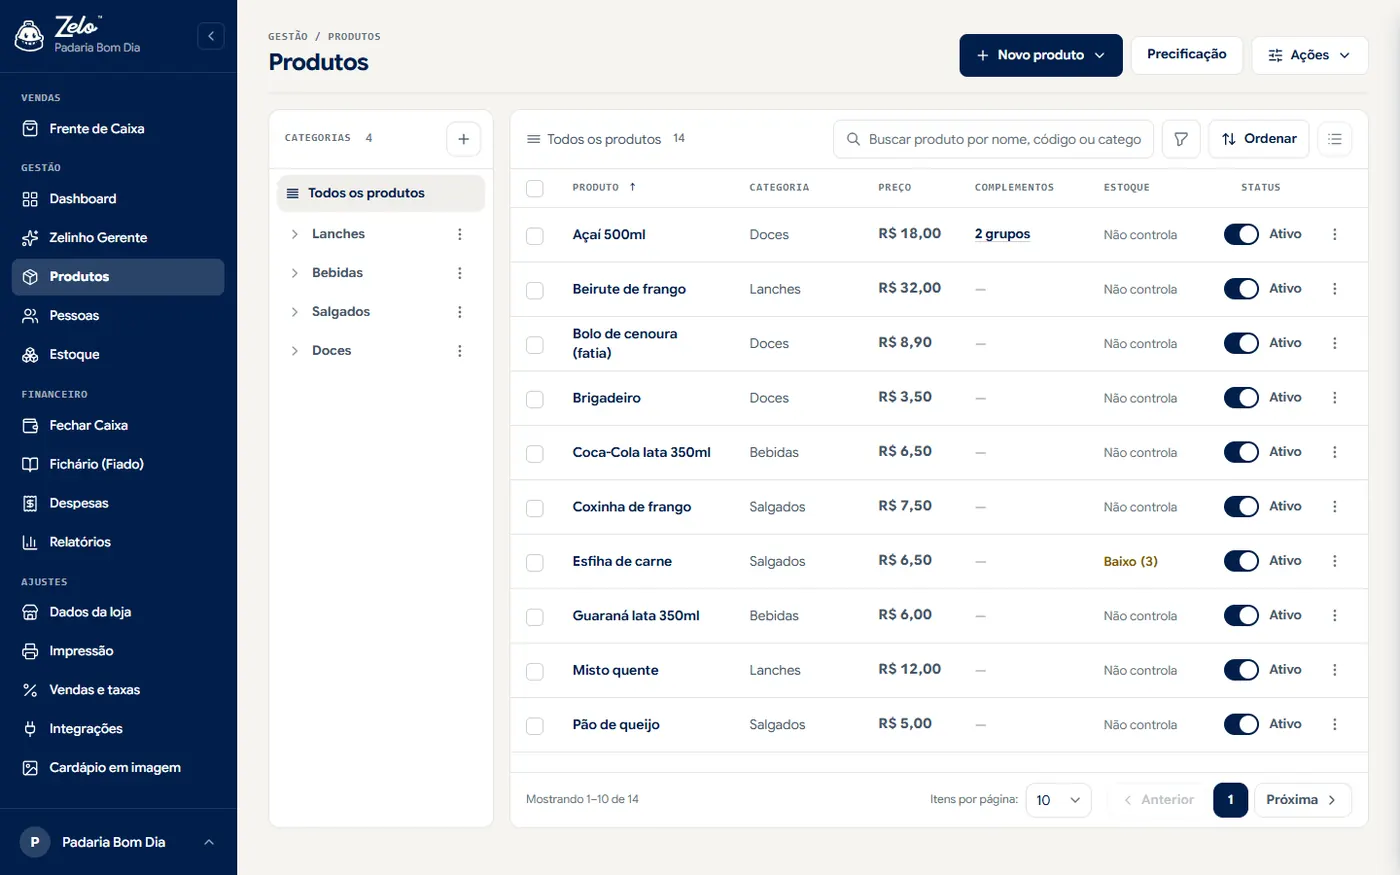1400x875 pixels.
Task: Click the Ordenar button
Action: point(1259,139)
